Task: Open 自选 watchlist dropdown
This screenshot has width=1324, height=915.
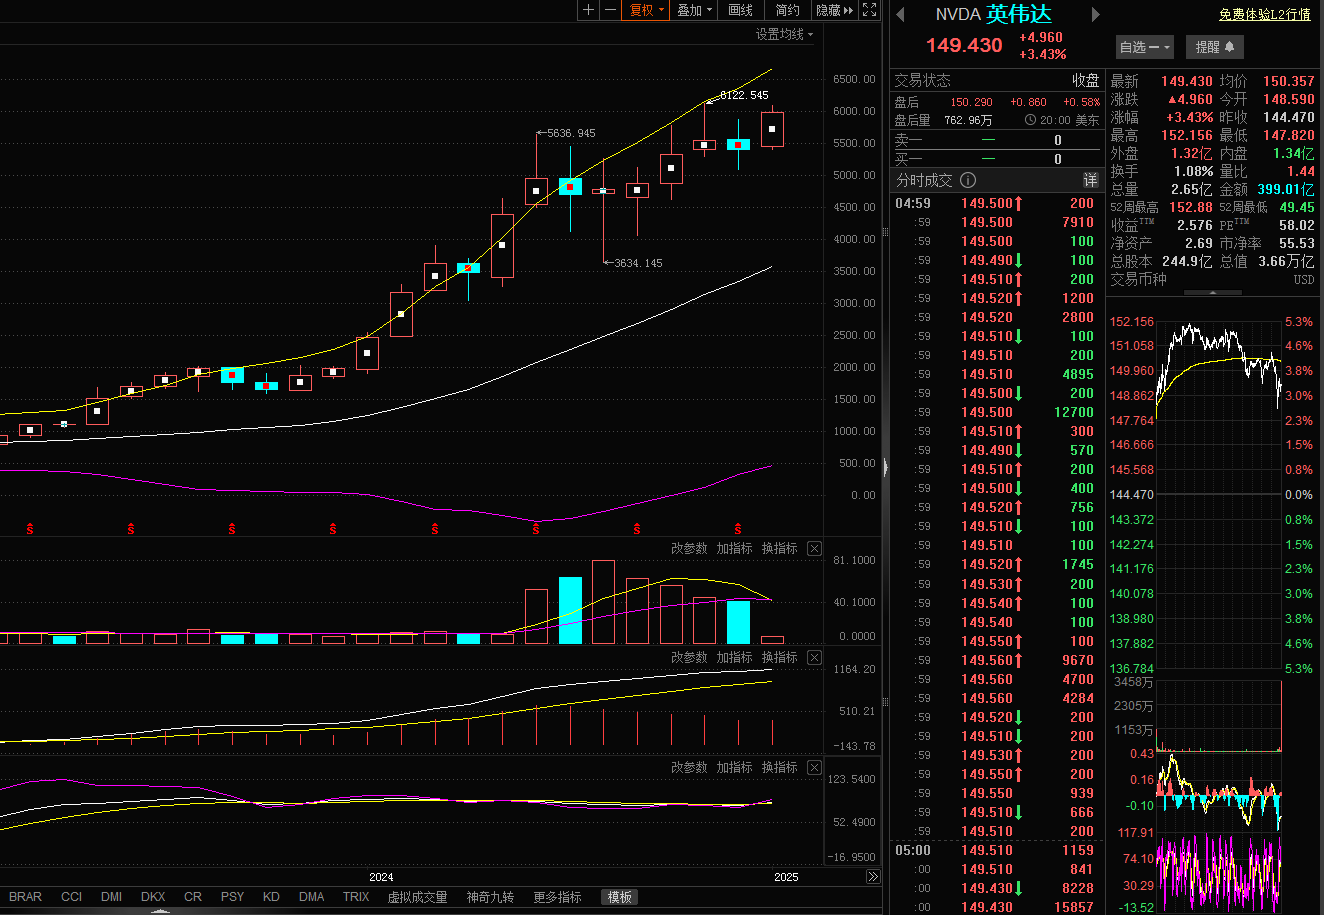Action: [1145, 47]
